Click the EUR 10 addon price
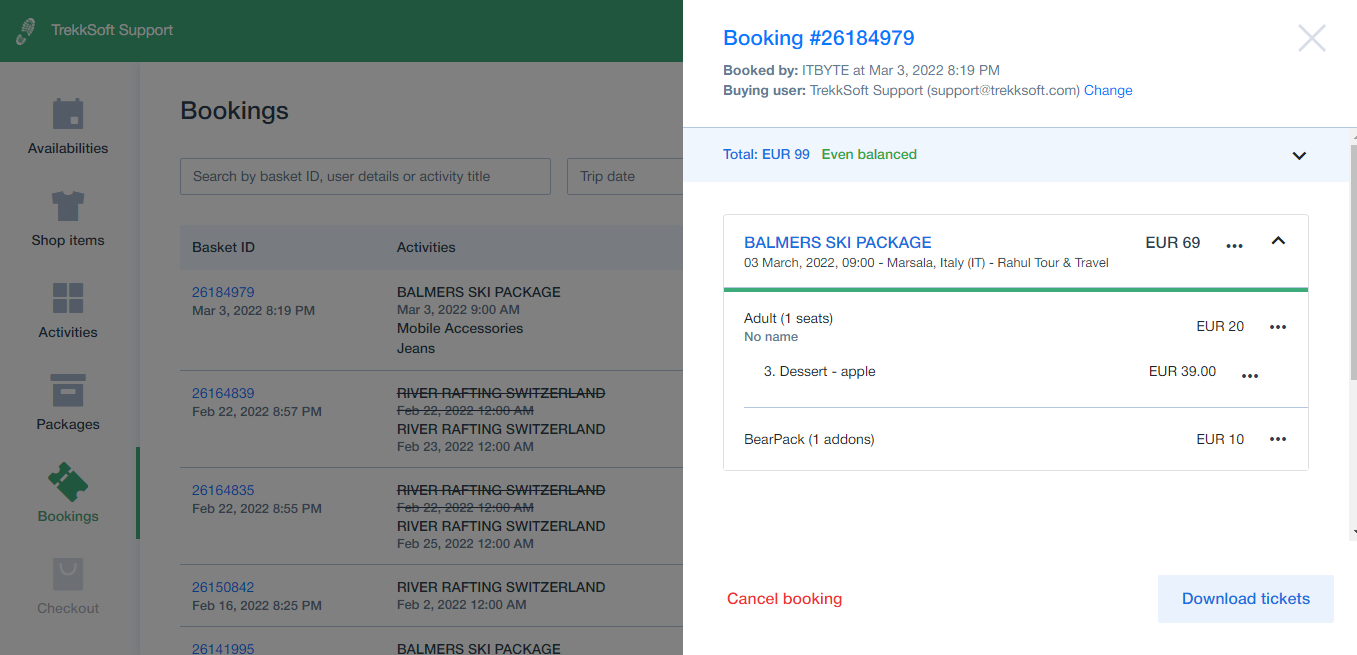Image resolution: width=1357 pixels, height=655 pixels. click(x=1220, y=439)
